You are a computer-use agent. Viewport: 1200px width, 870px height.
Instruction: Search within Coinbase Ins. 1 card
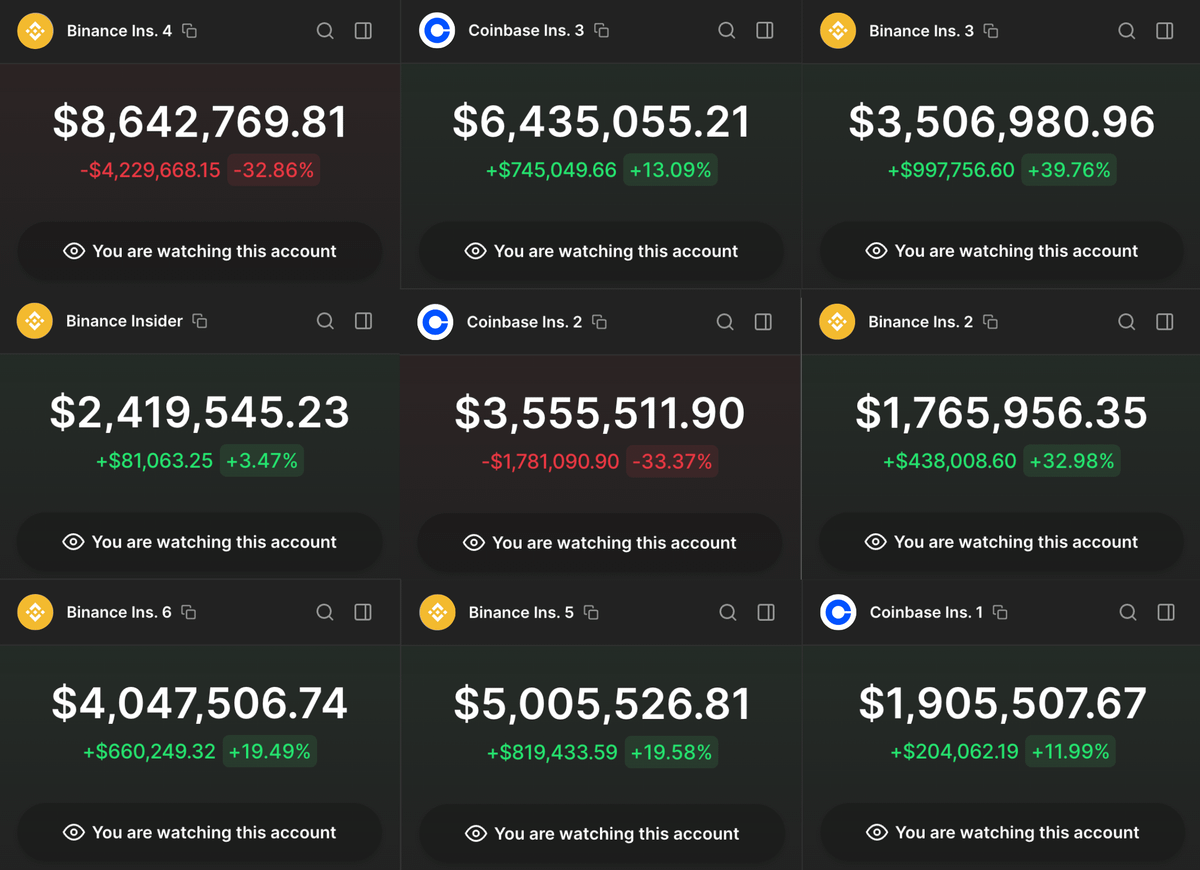tap(1128, 612)
